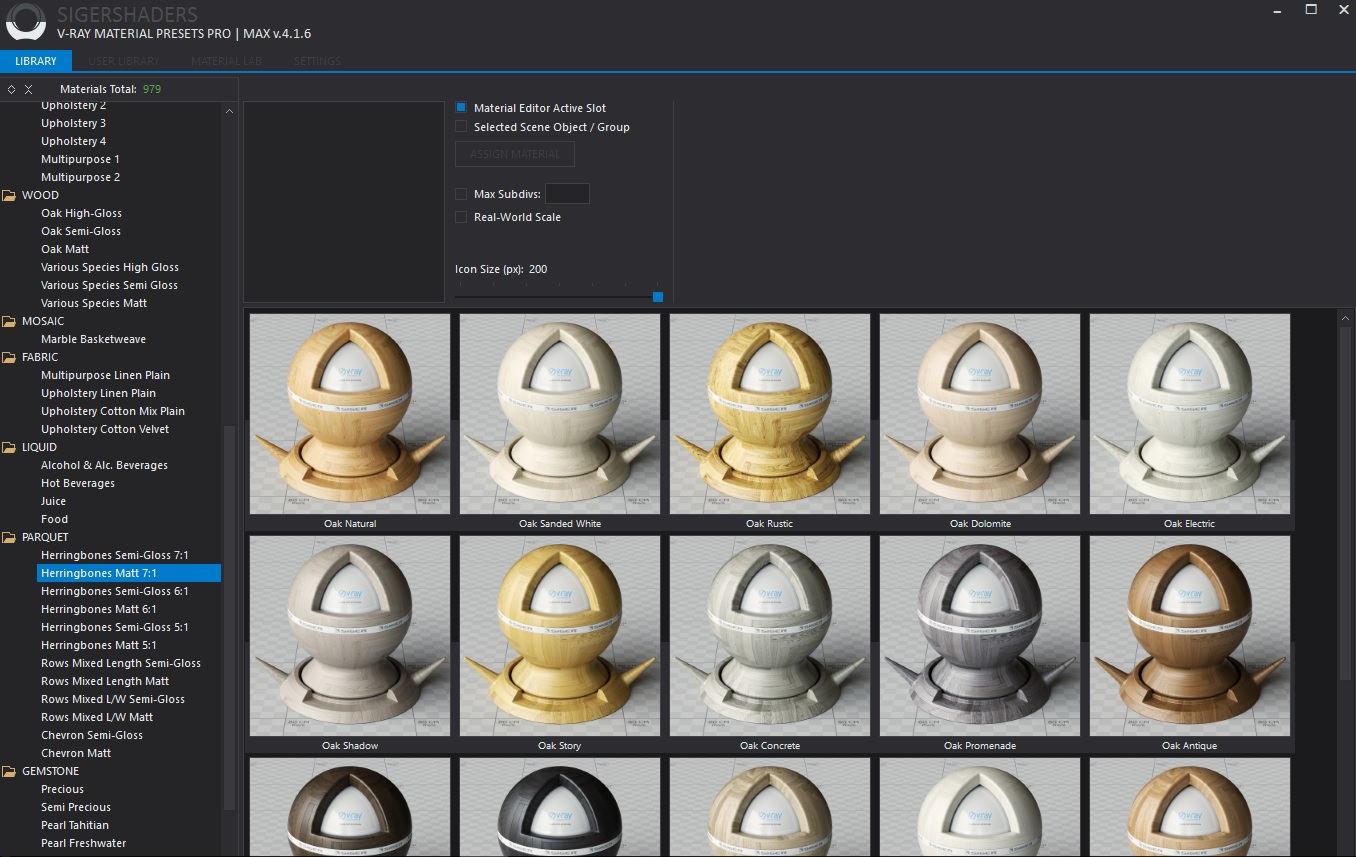The width and height of the screenshot is (1356, 857).
Task: Open Herringbones Semi-Gloss 6:1
Action: (x=115, y=591)
